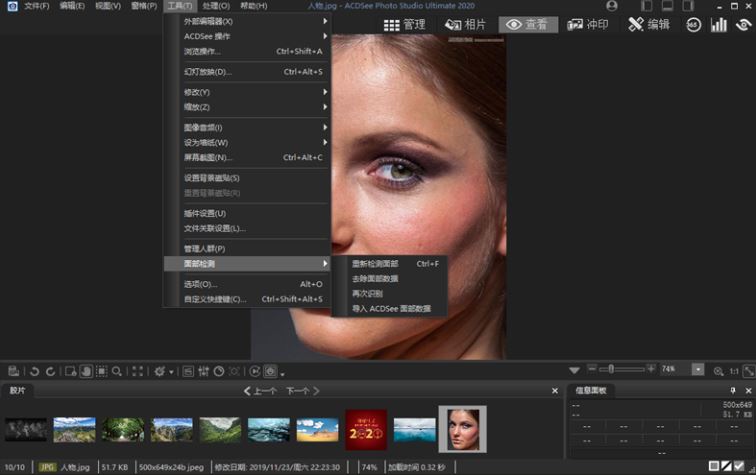Rotate image left with counterclockwise arrow icon
756x475 pixels.
tap(34, 371)
